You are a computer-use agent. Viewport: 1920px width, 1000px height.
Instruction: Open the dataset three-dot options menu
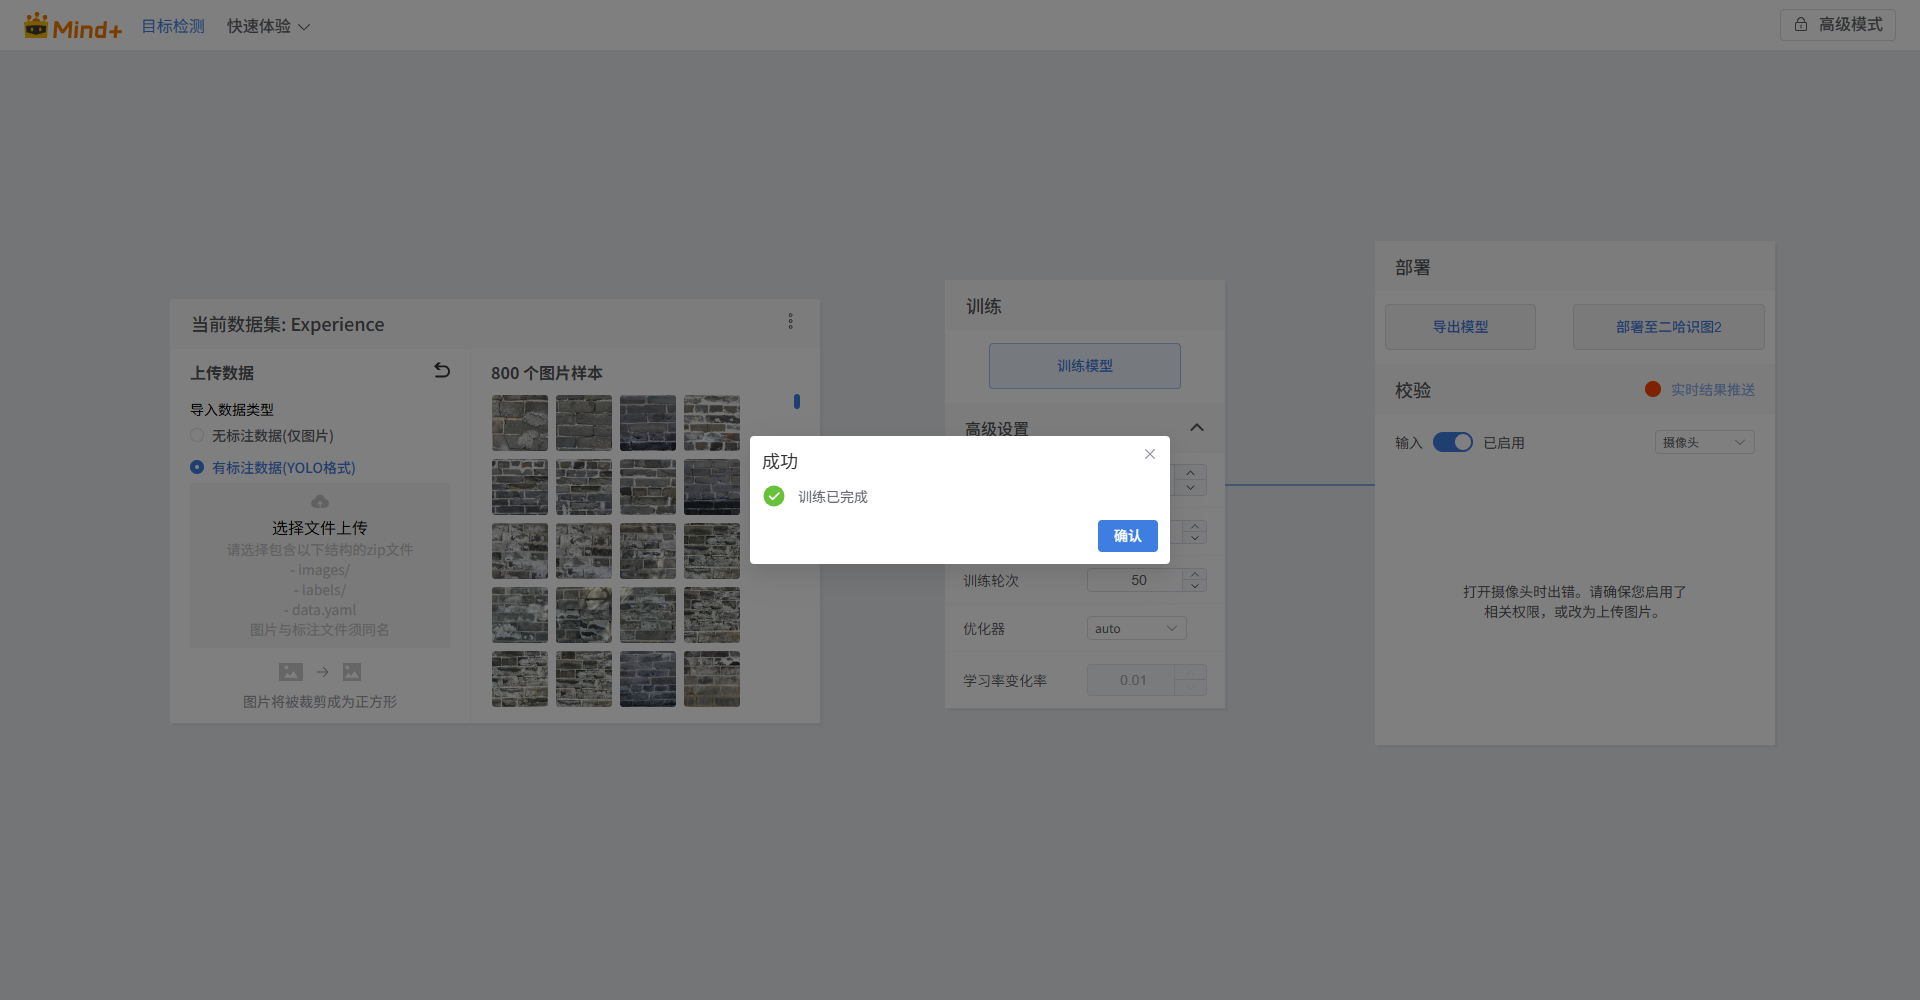tap(790, 321)
